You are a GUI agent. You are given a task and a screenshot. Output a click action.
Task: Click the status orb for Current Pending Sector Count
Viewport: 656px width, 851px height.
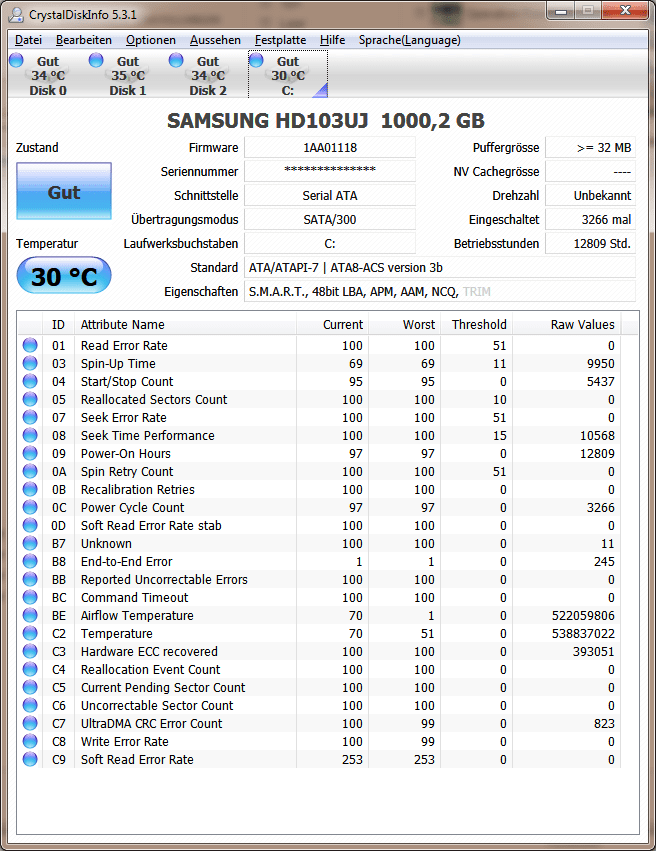pyautogui.click(x=30, y=687)
